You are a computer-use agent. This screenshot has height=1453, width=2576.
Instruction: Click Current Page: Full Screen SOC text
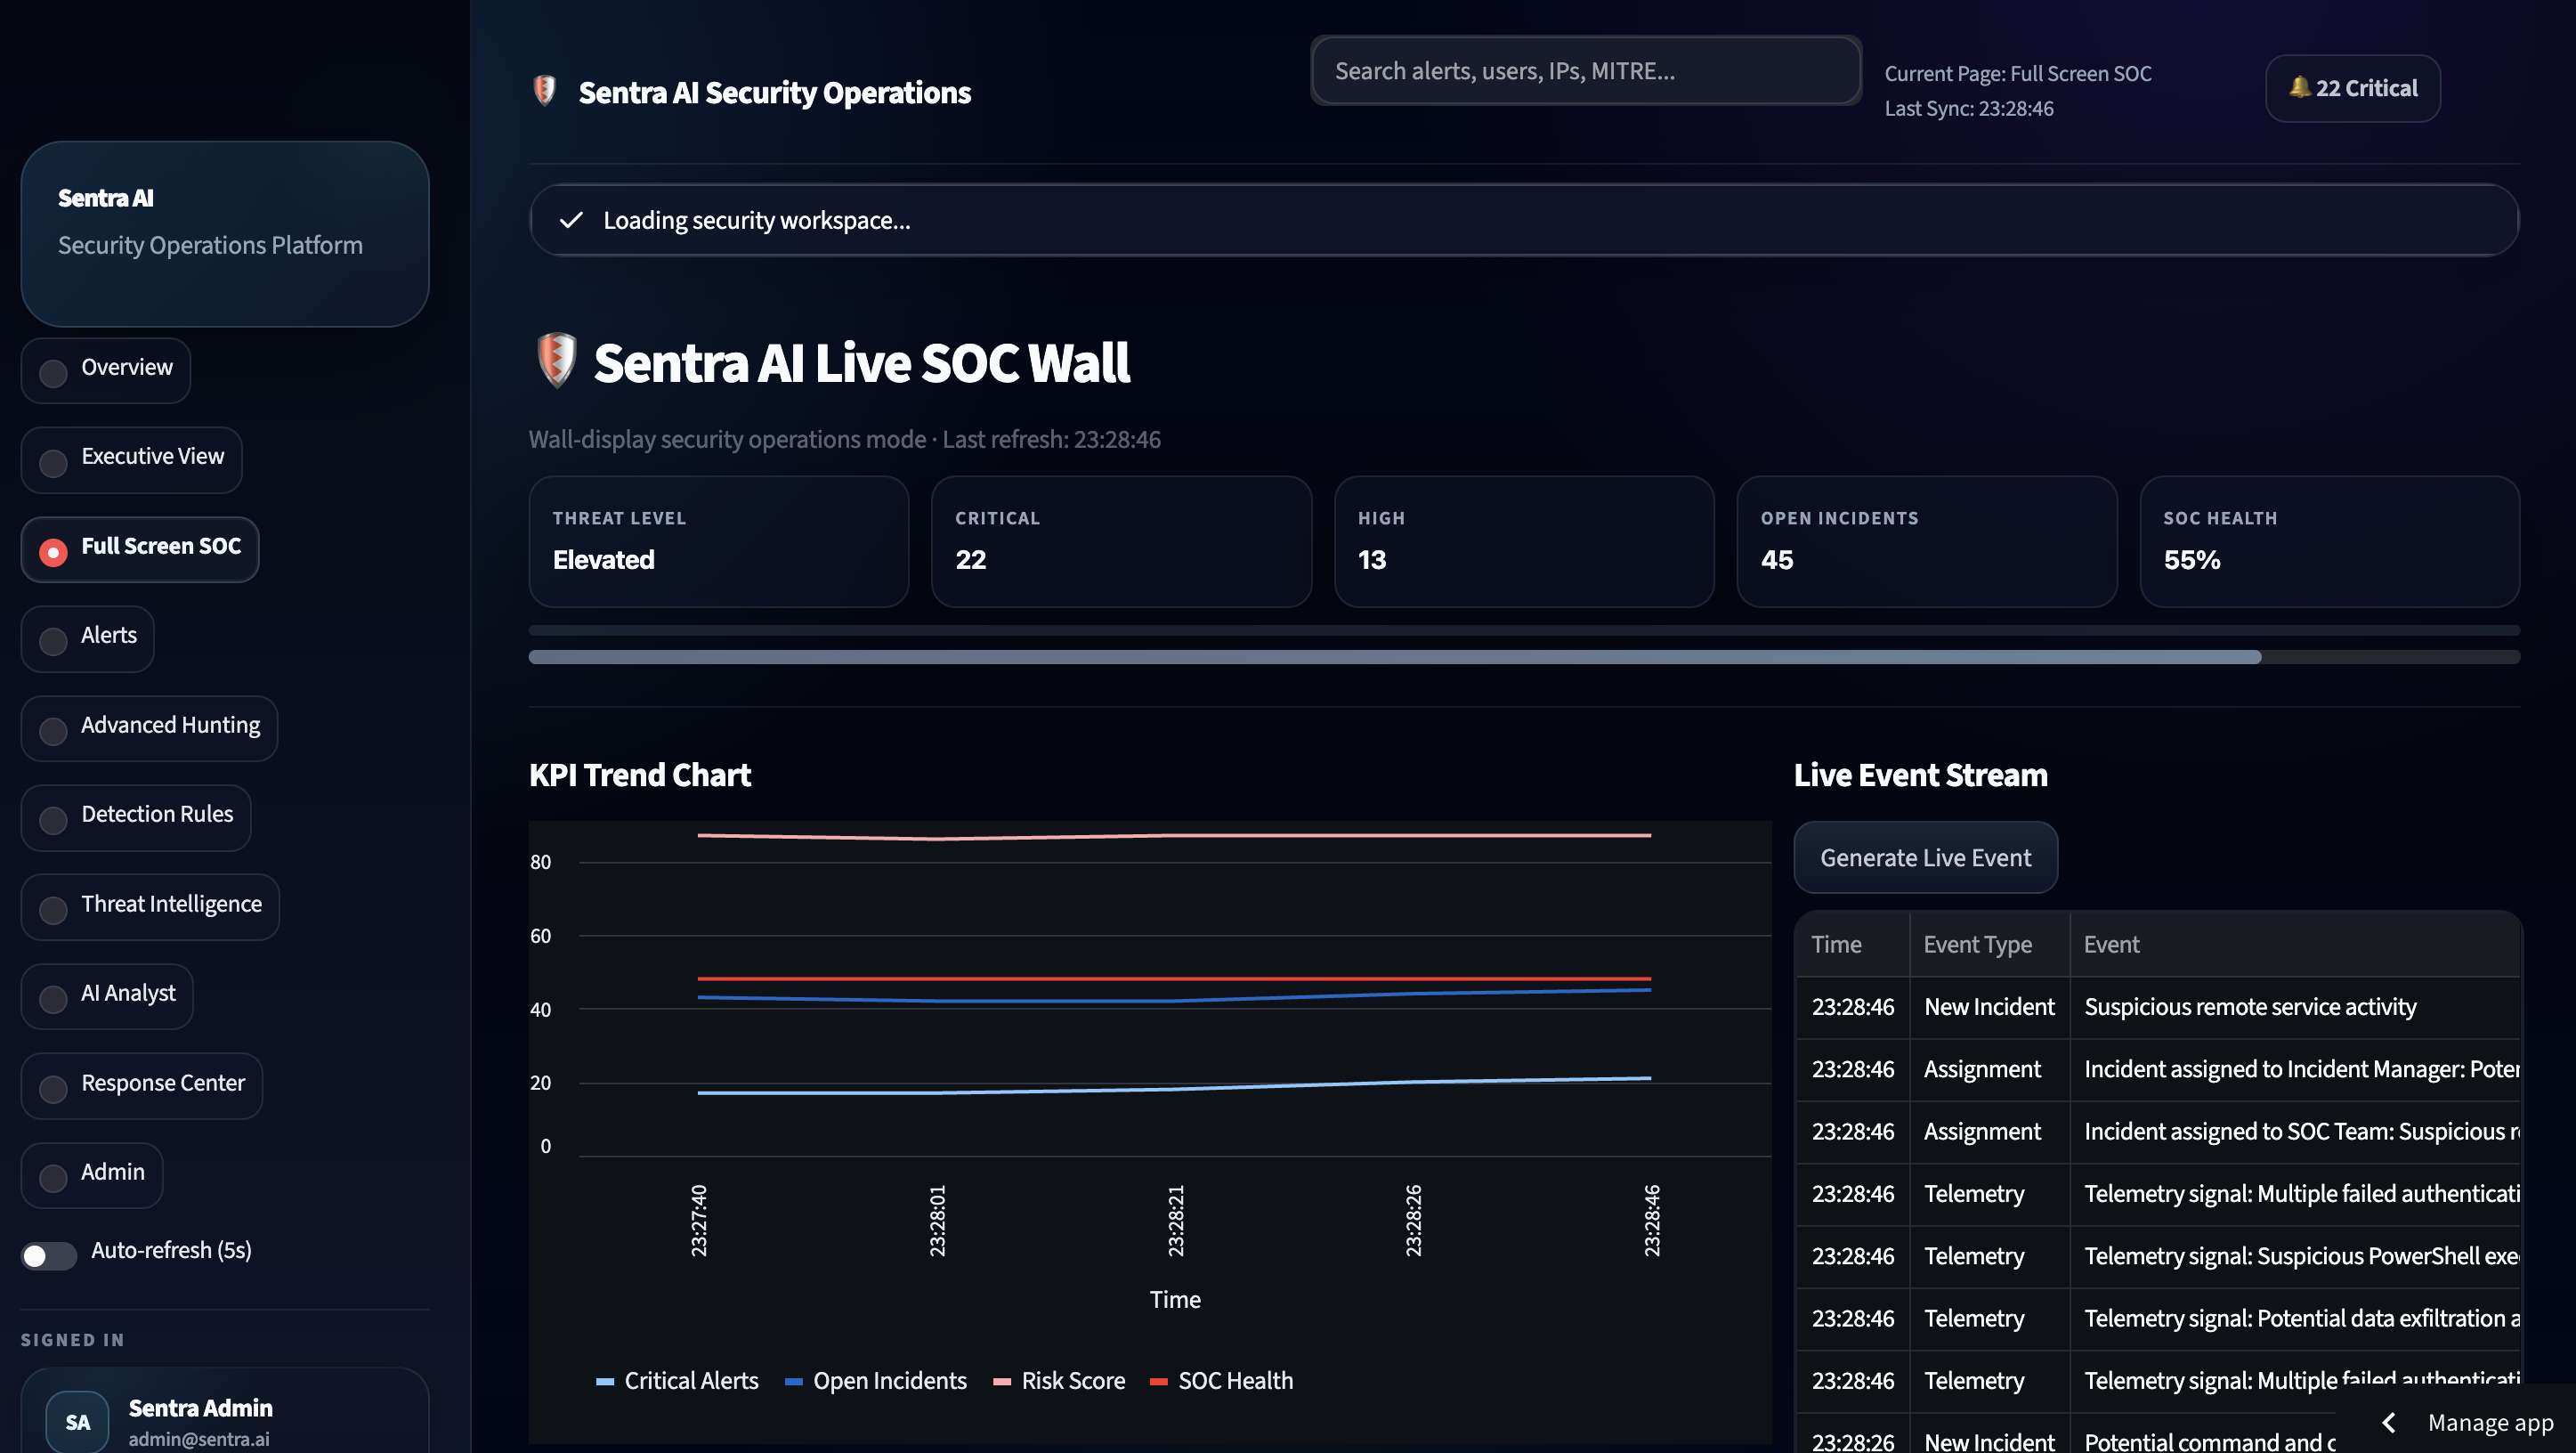(x=2018, y=73)
